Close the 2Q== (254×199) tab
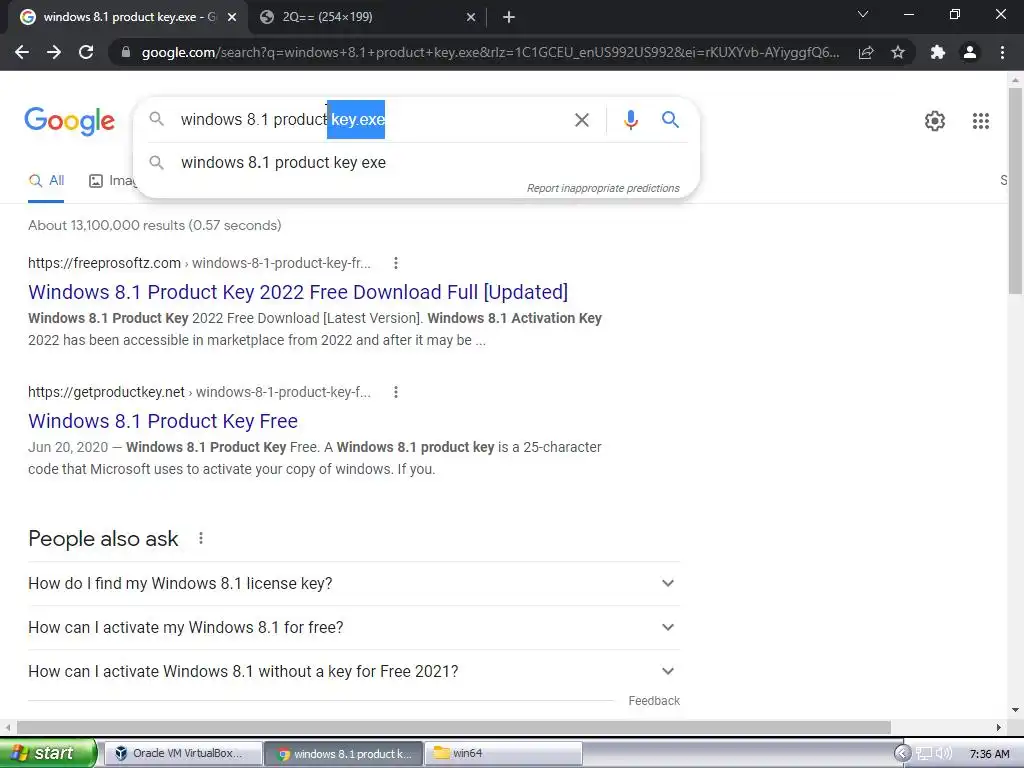The height and width of the screenshot is (768, 1024). 471,18
